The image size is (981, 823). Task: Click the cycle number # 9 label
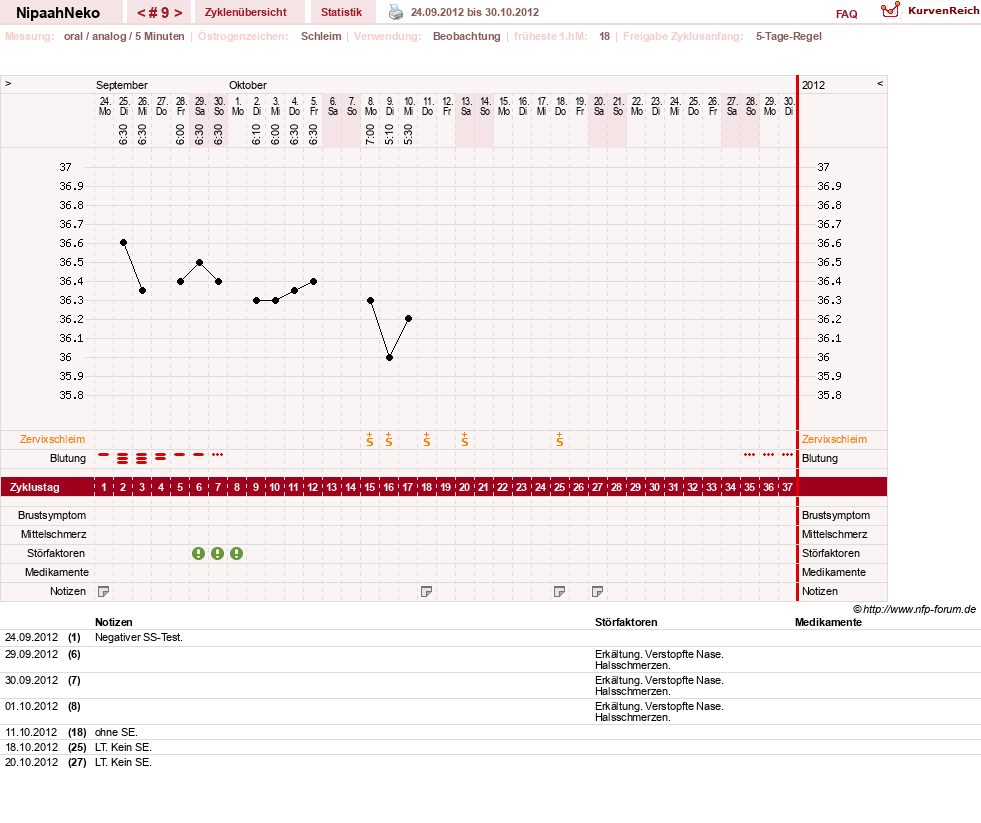[x=159, y=13]
